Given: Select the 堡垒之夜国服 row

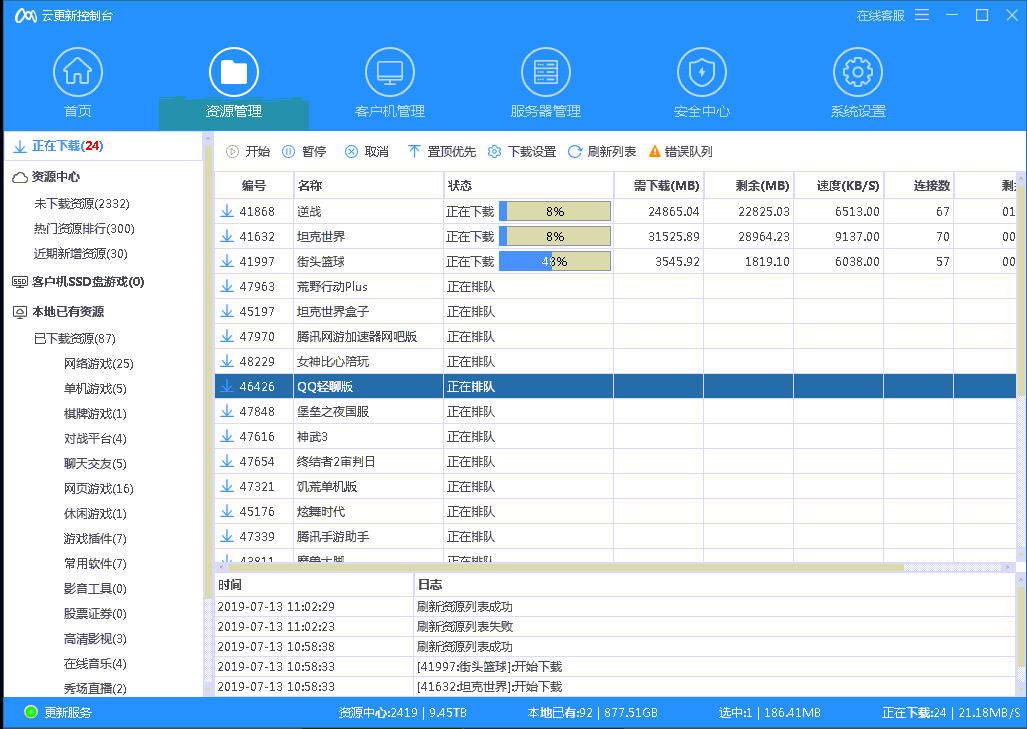Looking at the screenshot, I should coord(615,411).
